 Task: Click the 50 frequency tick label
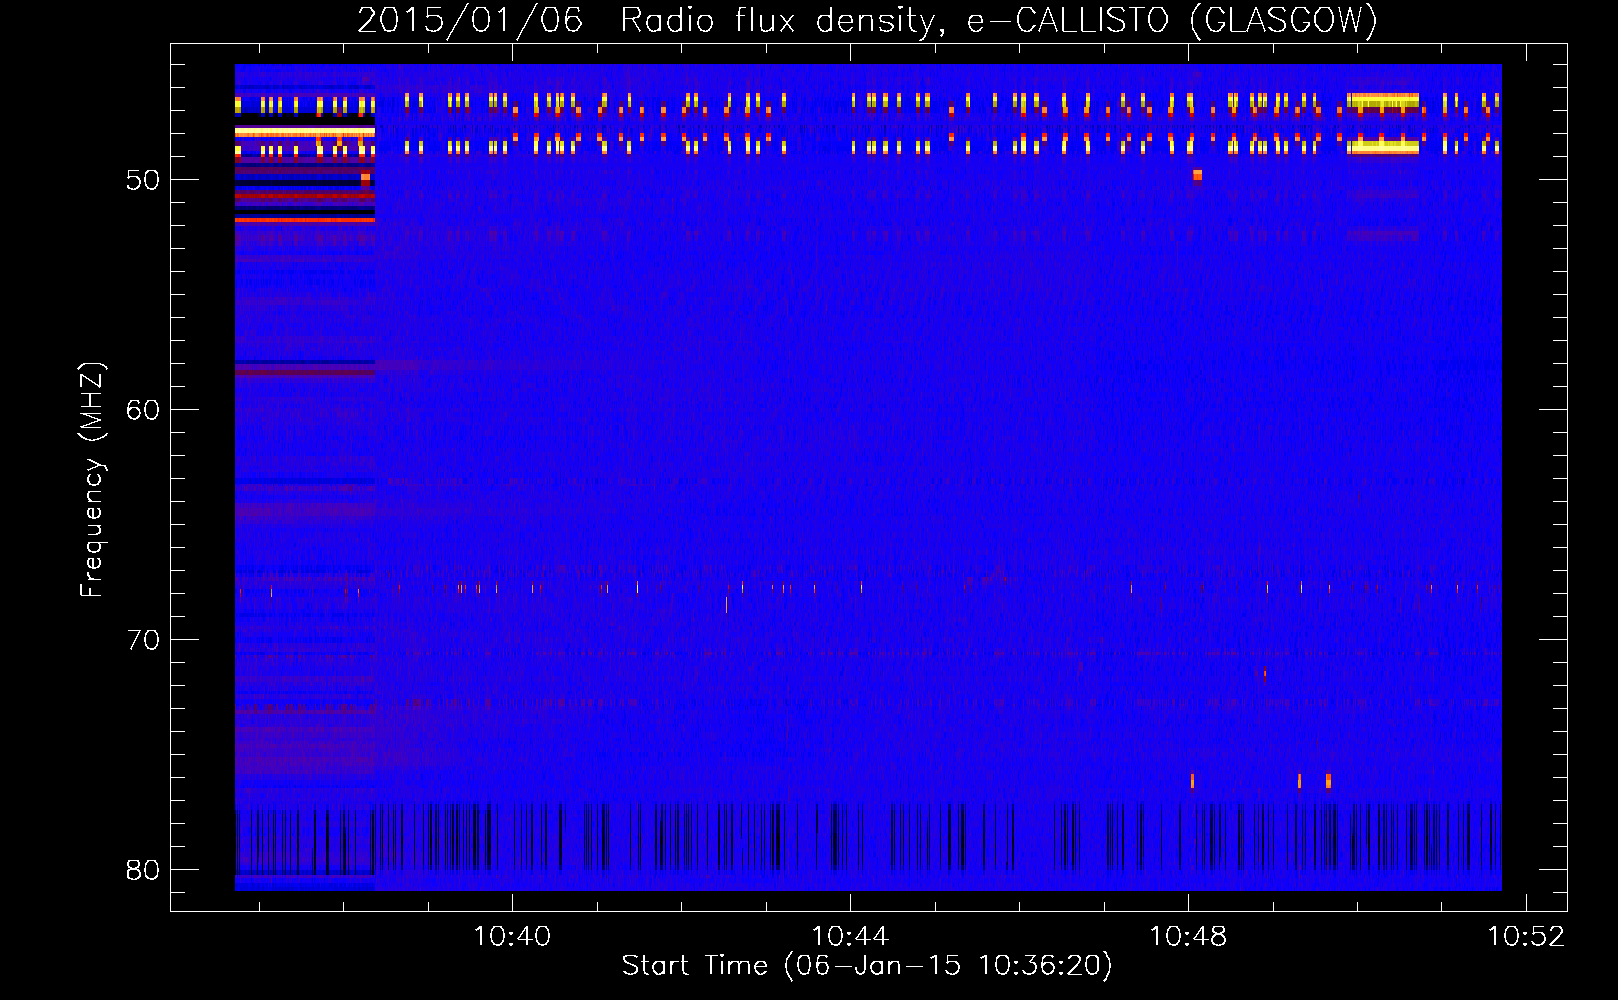pos(143,180)
